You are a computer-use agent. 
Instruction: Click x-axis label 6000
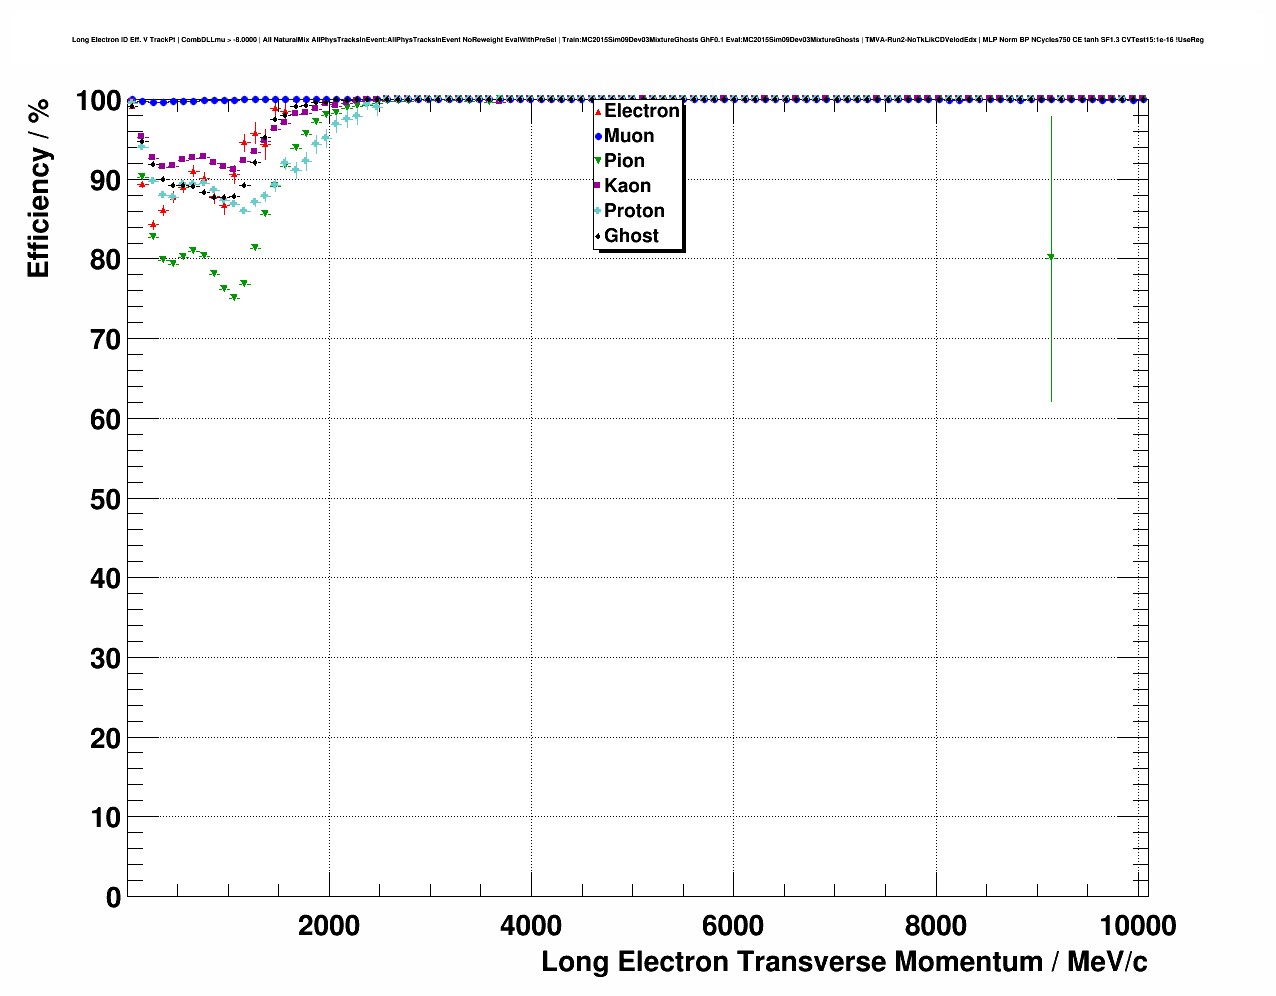[x=733, y=926]
